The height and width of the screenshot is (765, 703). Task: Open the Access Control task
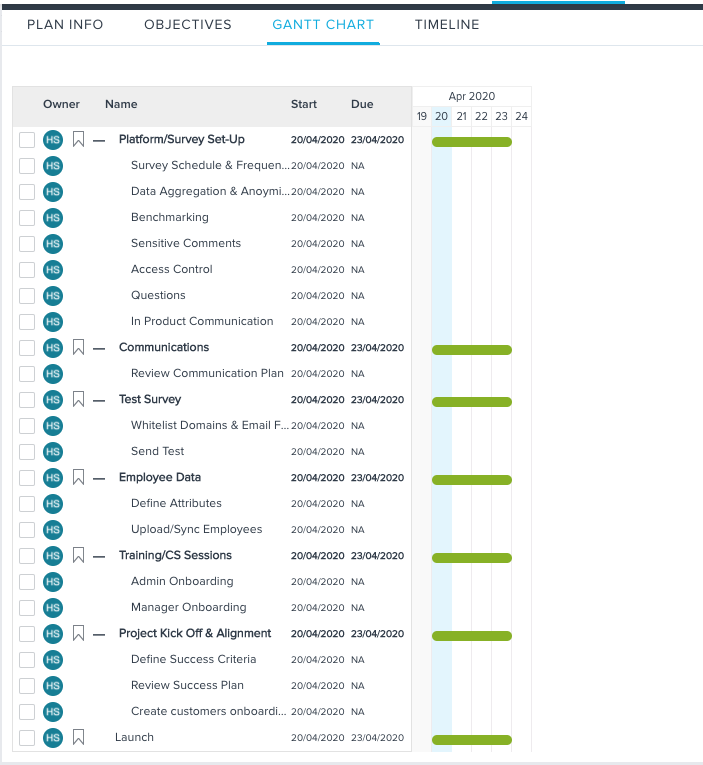[172, 269]
